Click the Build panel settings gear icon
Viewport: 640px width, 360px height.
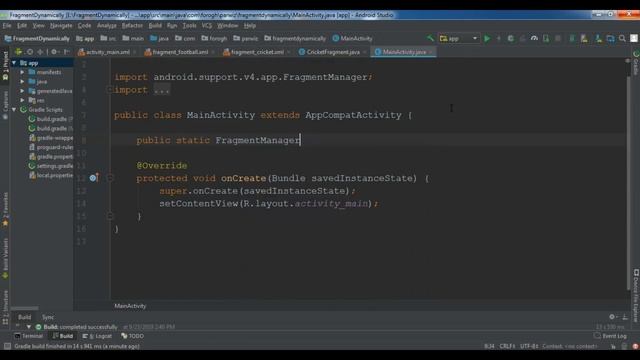(x=612, y=317)
